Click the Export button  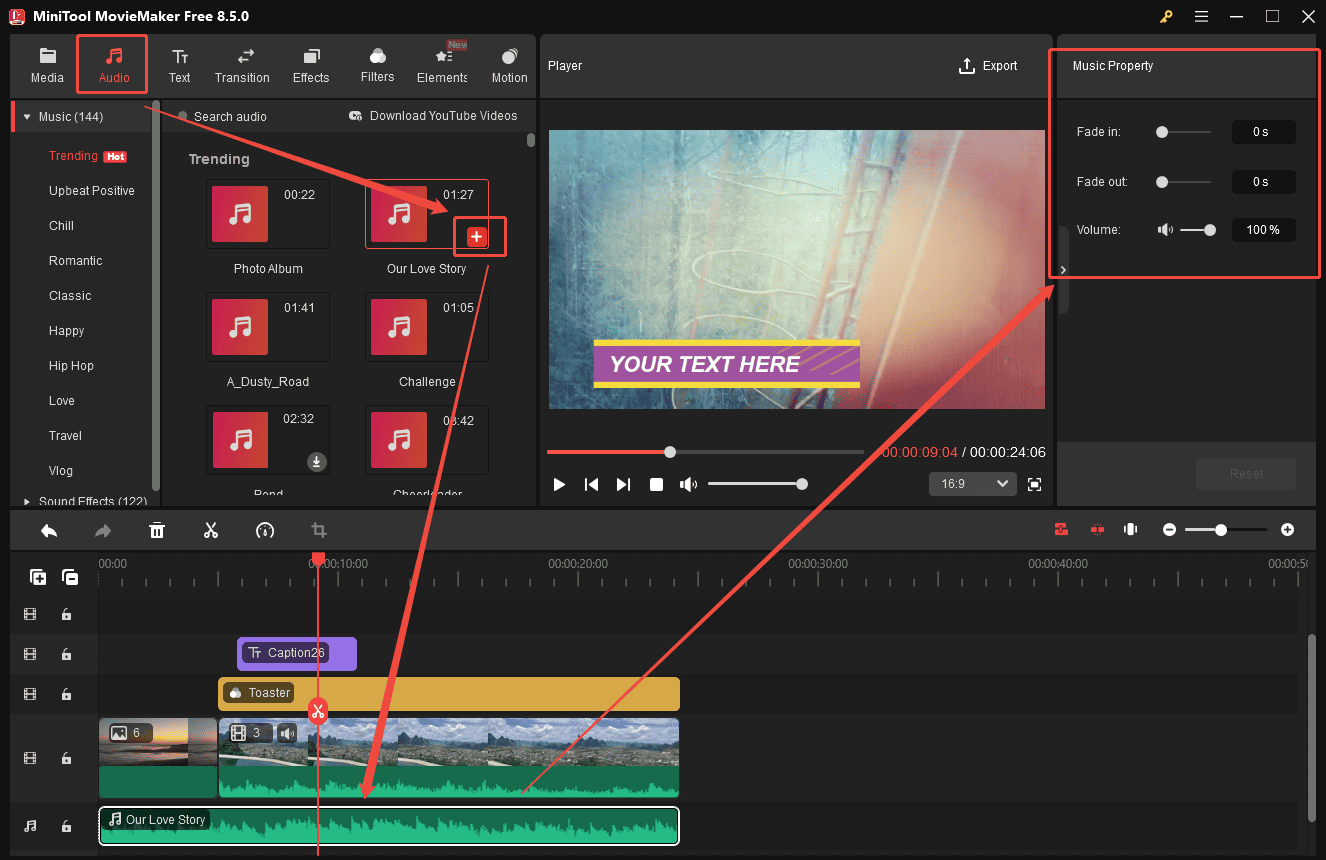(x=988, y=66)
